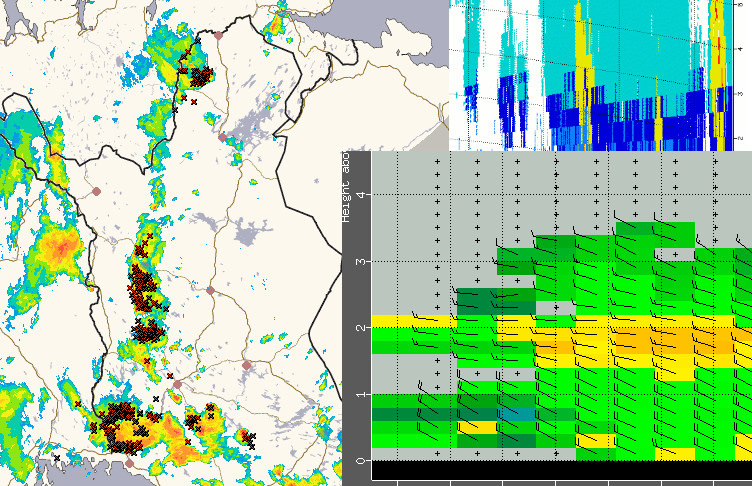Click the lightning marker cluster furthest east on the southern coast

(247, 436)
